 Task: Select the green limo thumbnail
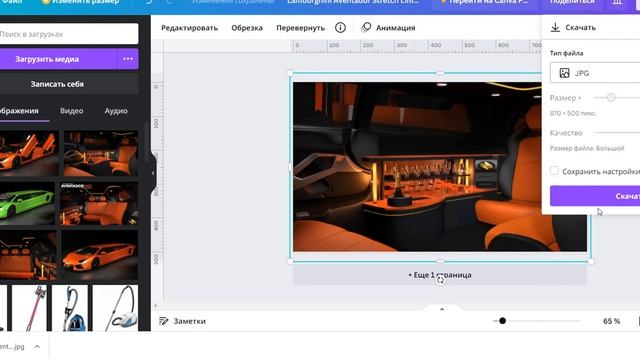point(27,203)
